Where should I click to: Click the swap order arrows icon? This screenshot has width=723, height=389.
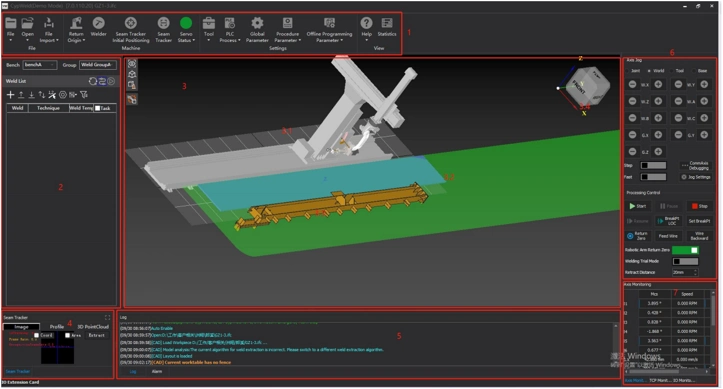[x=41, y=94]
